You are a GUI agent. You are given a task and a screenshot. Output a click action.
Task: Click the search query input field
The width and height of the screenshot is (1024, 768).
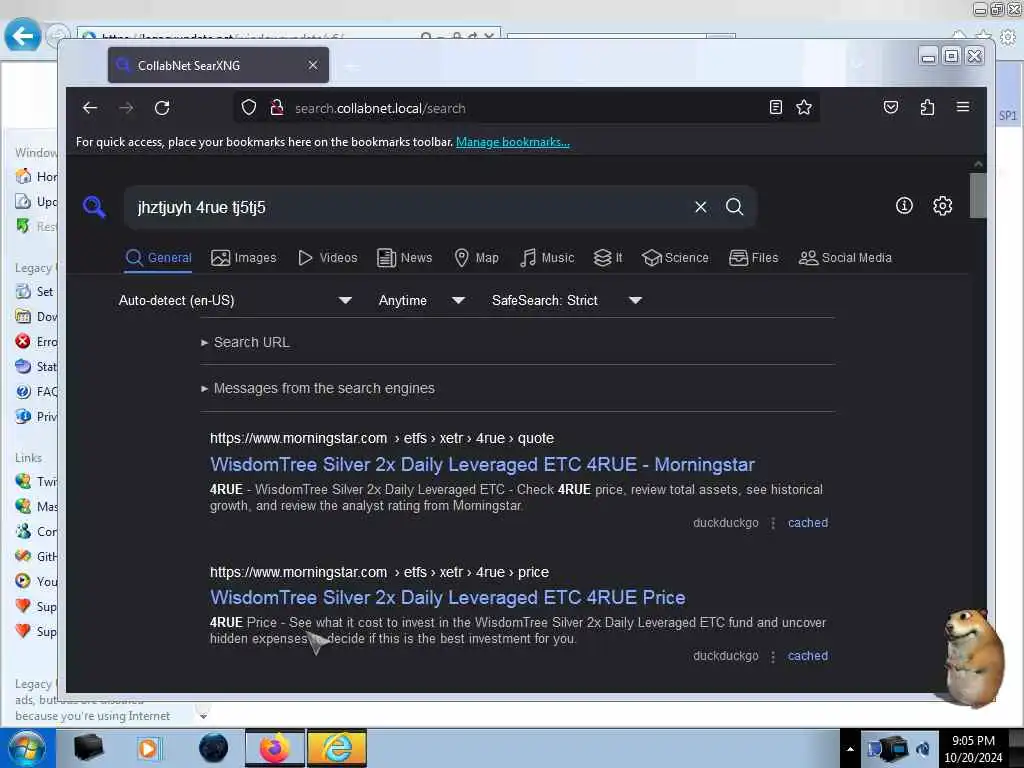[x=408, y=208]
